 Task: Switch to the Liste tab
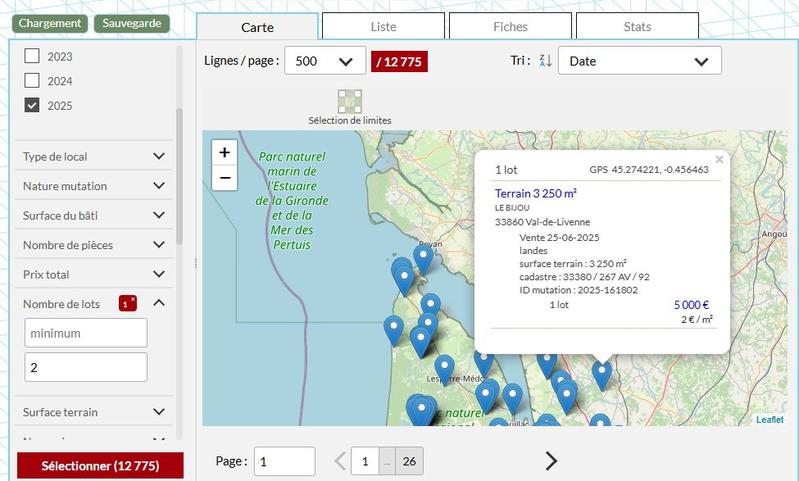click(383, 27)
